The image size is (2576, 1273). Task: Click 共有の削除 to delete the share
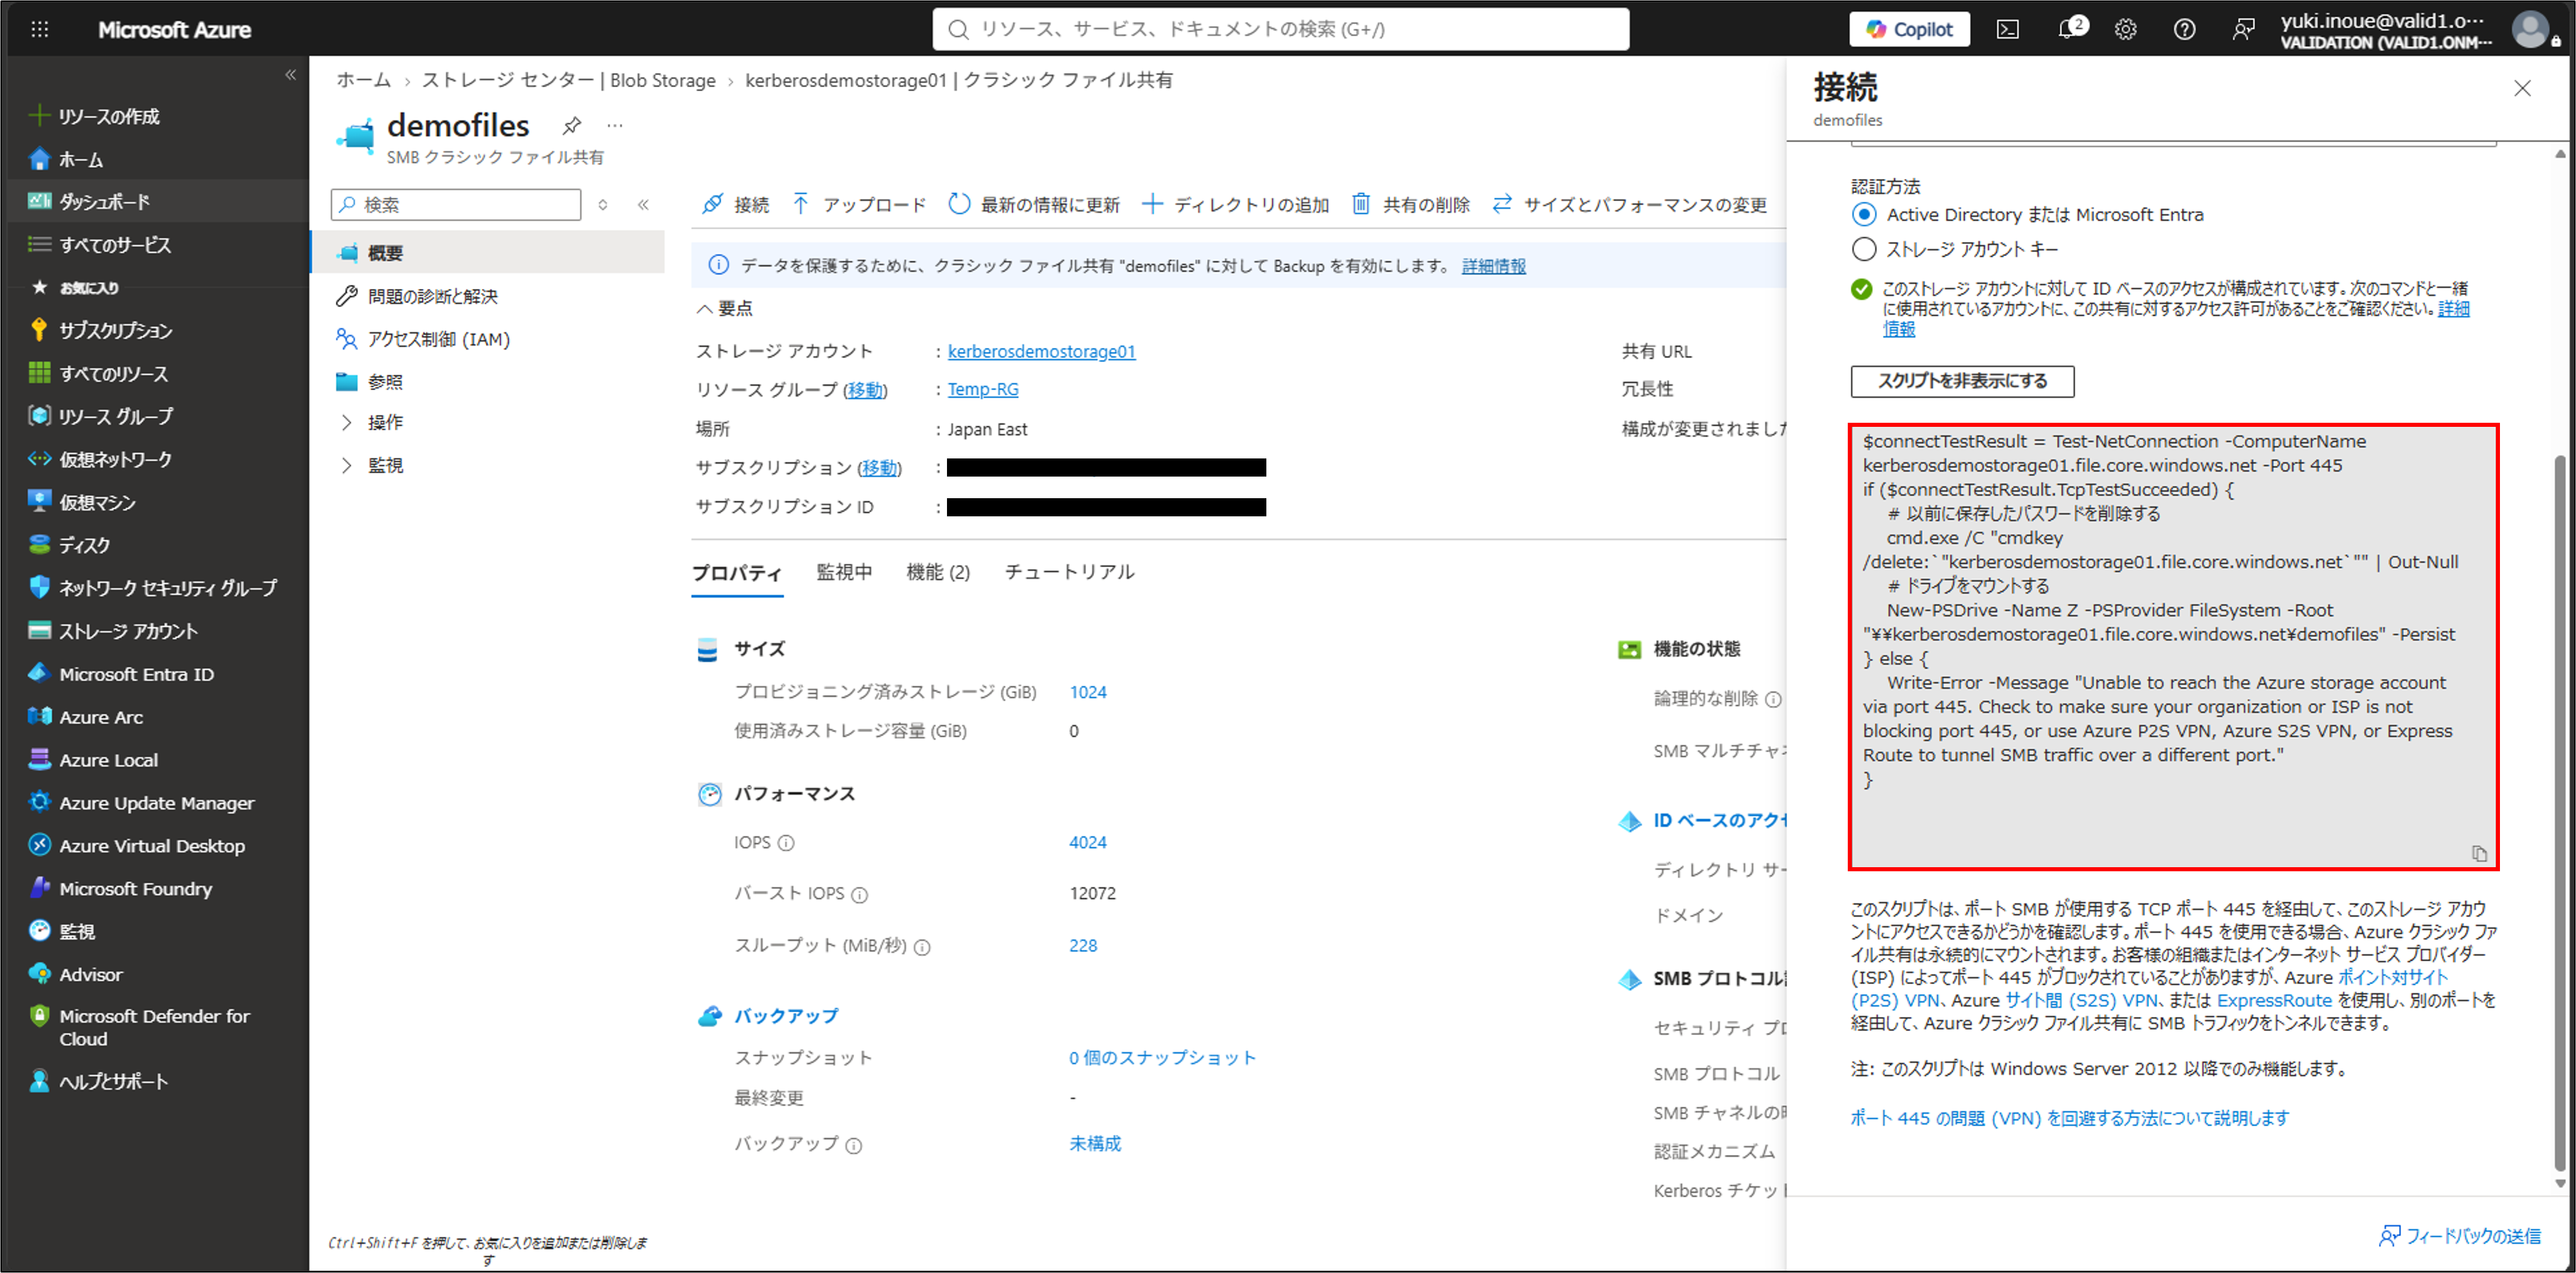click(x=1411, y=205)
